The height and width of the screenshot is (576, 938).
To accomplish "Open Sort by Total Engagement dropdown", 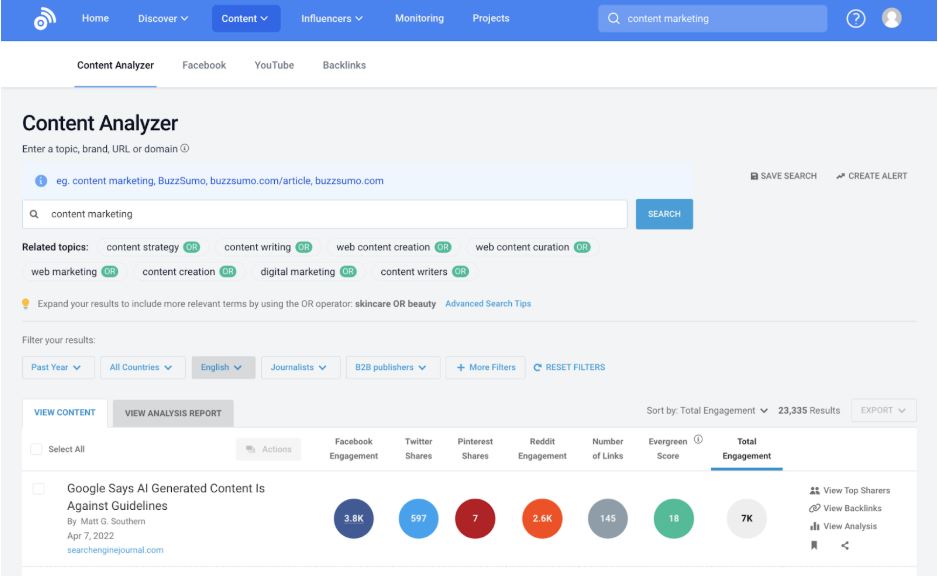I will coord(707,410).
